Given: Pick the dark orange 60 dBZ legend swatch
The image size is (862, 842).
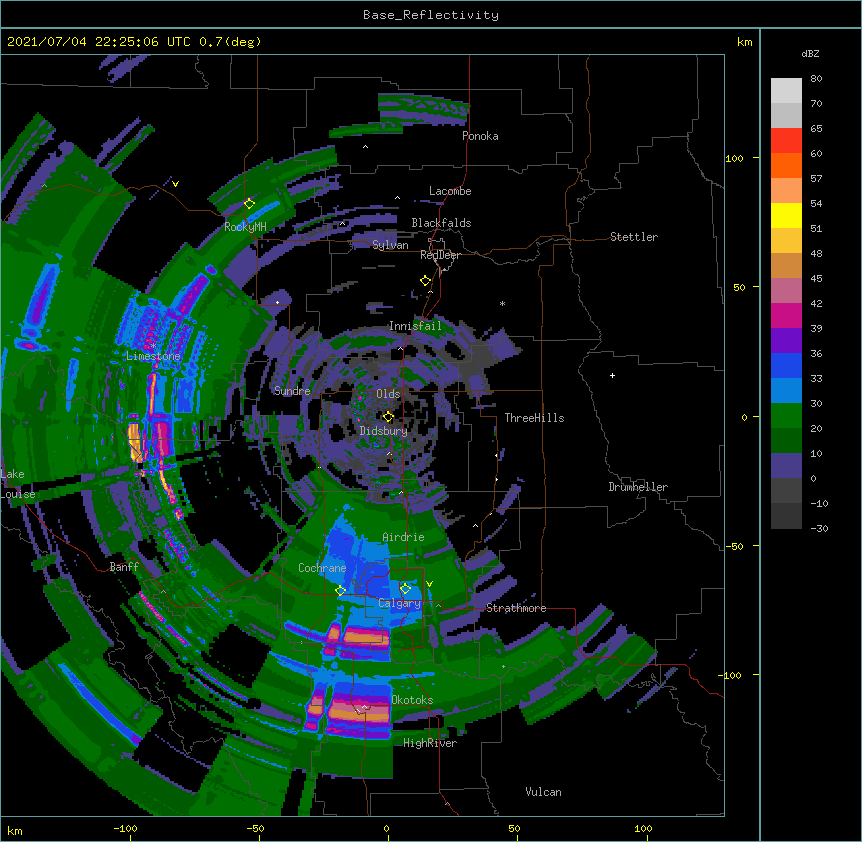Looking at the screenshot, I should (786, 165).
